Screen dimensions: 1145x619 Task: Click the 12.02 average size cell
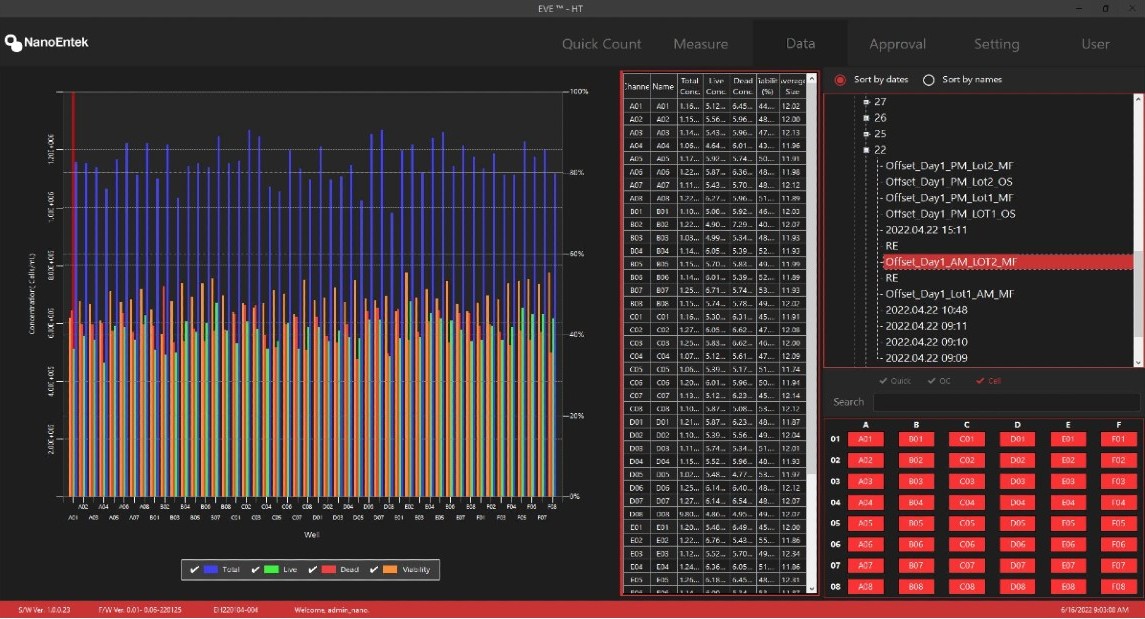[x=792, y=107]
